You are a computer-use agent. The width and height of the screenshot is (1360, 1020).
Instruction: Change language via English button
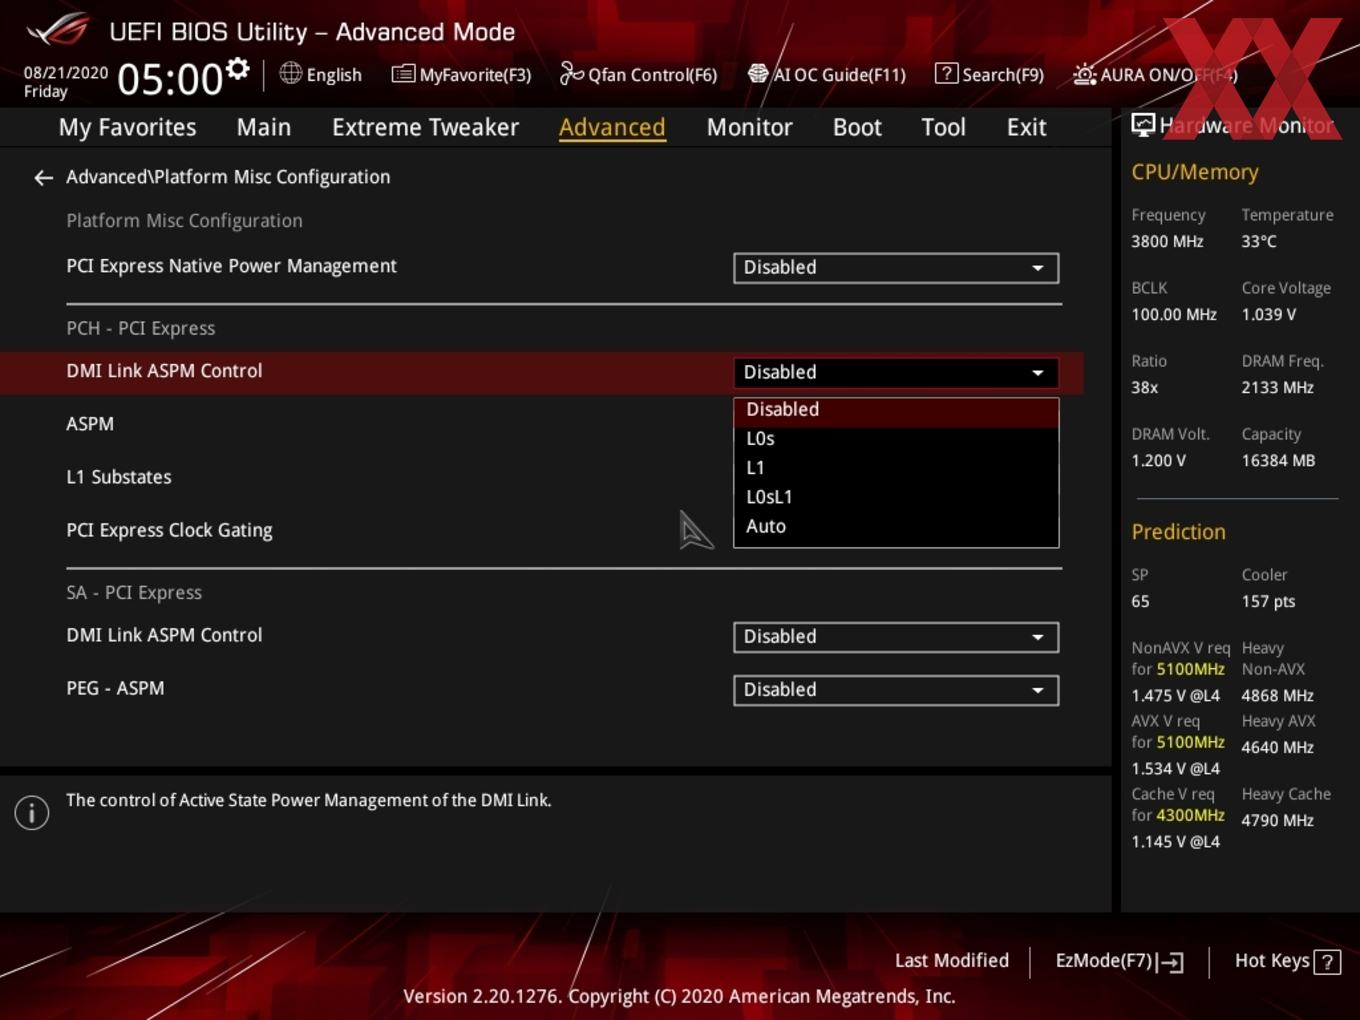(x=321, y=74)
